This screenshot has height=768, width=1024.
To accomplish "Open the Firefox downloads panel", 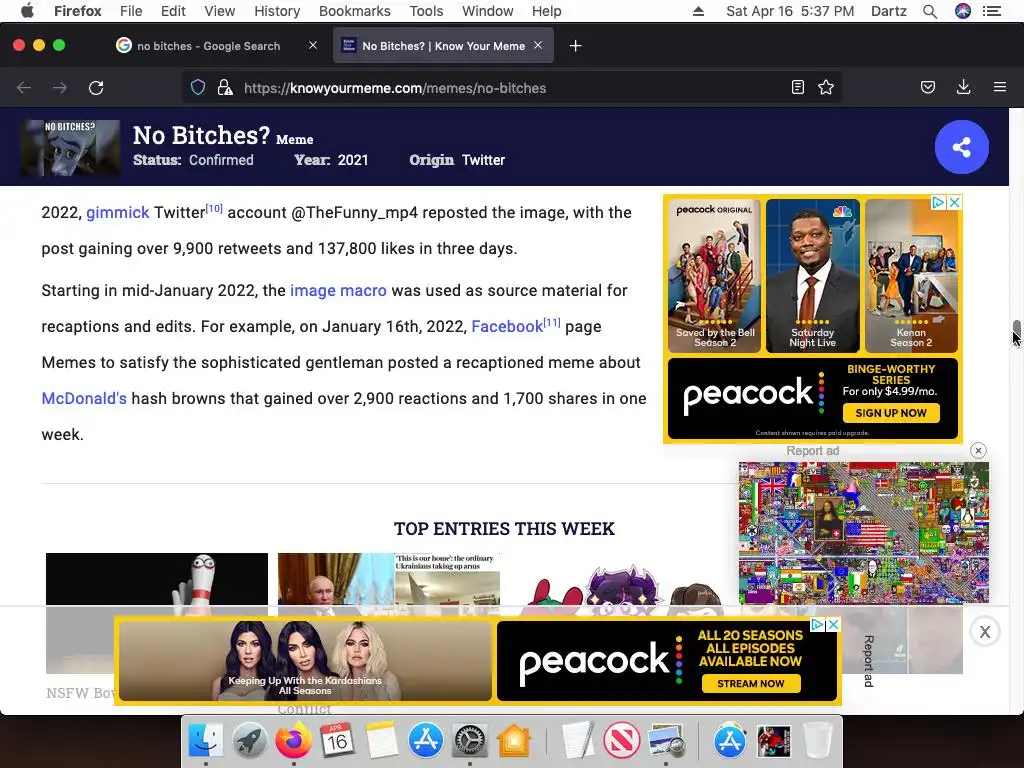I will [963, 88].
